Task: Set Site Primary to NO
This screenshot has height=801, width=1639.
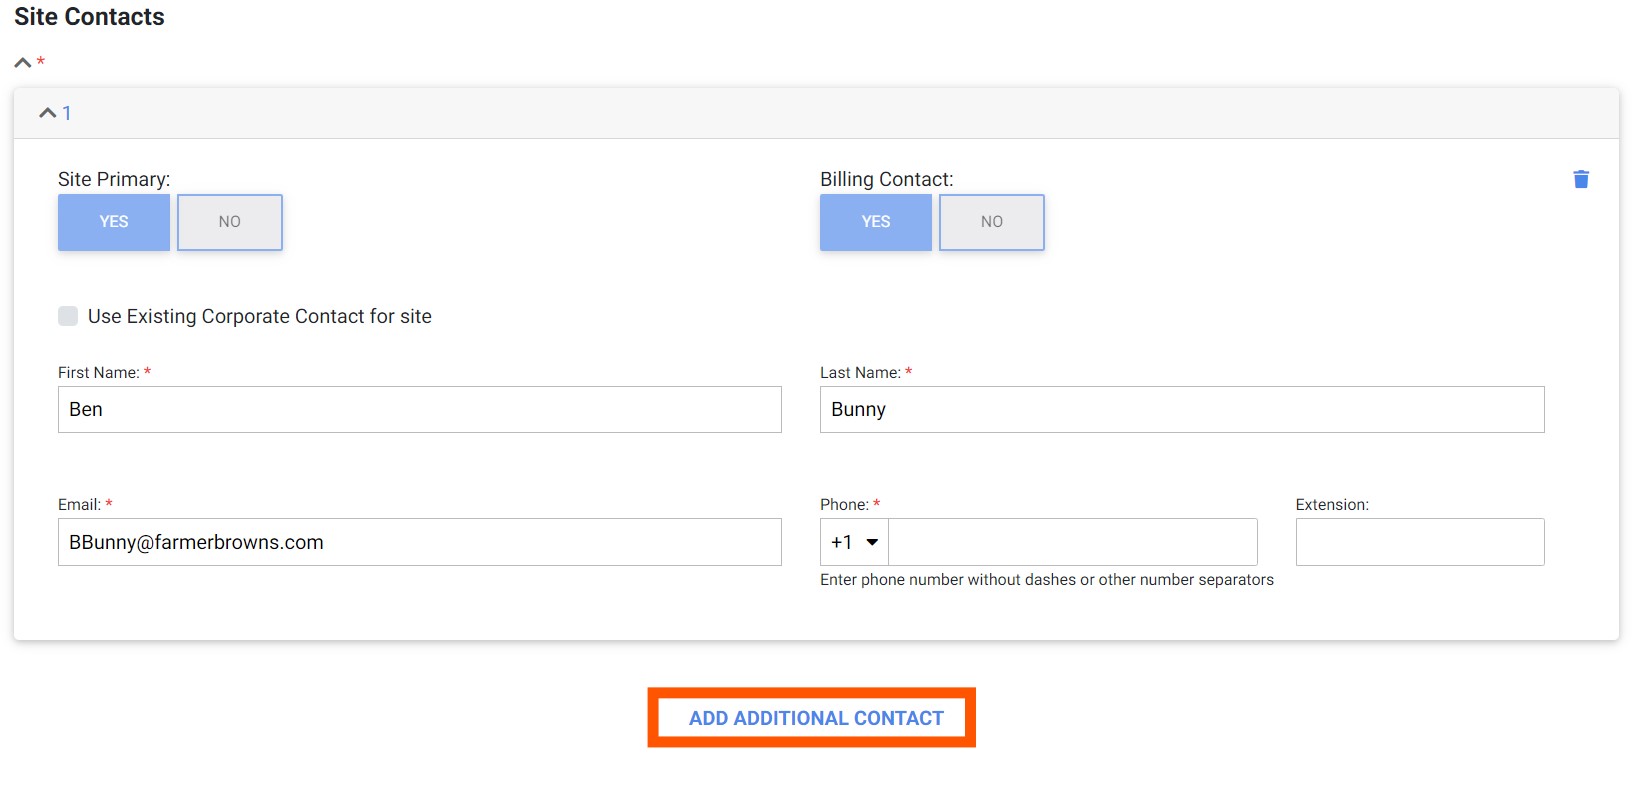Action: click(x=230, y=222)
